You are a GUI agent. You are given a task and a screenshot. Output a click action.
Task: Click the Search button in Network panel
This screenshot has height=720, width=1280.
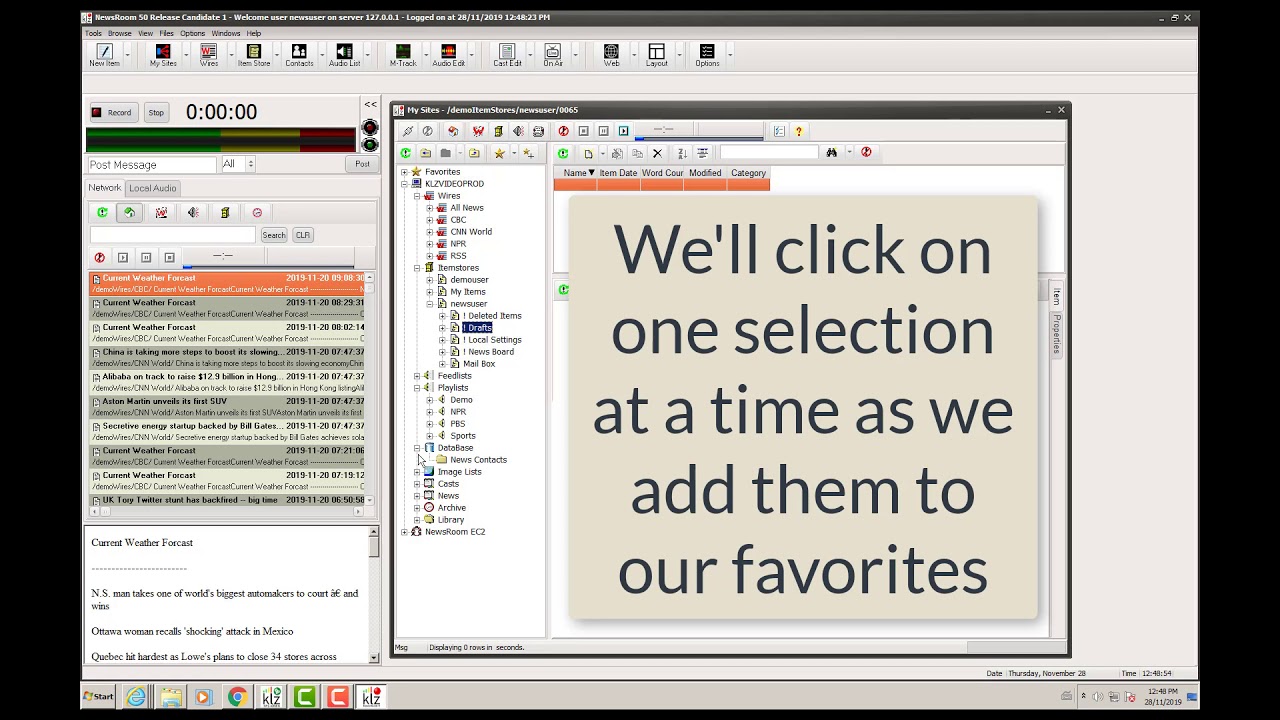[274, 235]
